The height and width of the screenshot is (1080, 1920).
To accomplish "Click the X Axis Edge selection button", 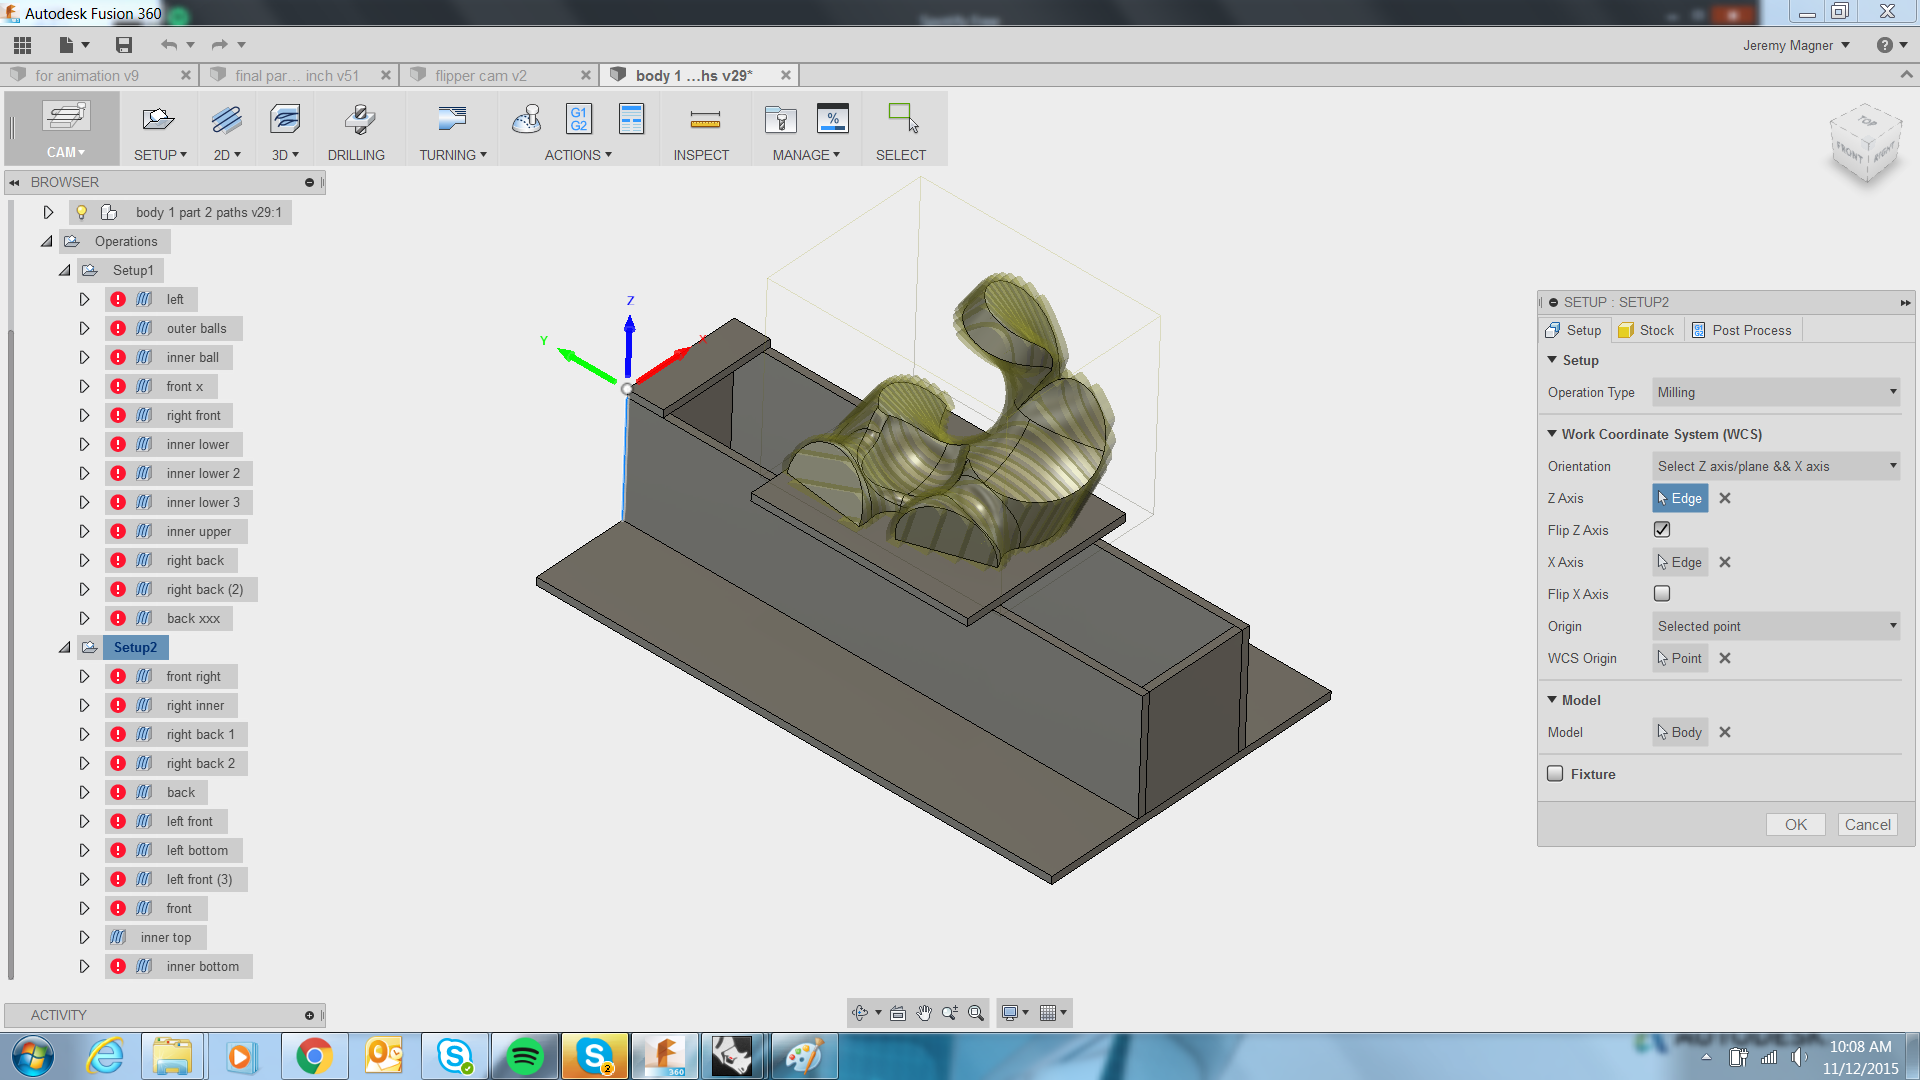I will (x=1680, y=562).
